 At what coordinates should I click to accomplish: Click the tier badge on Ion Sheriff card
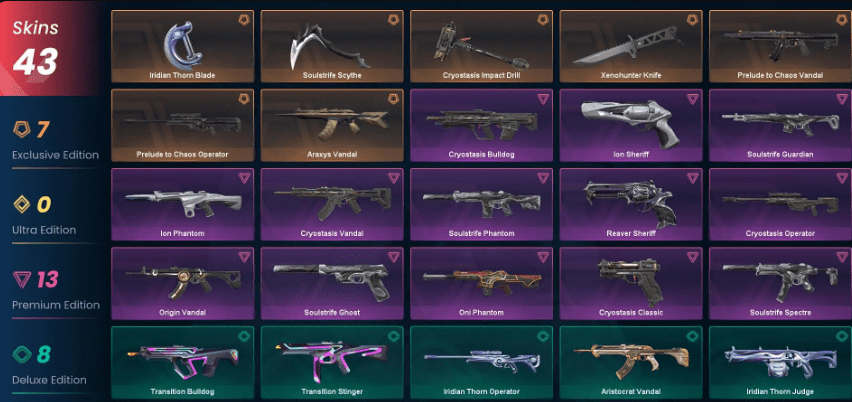692,99
